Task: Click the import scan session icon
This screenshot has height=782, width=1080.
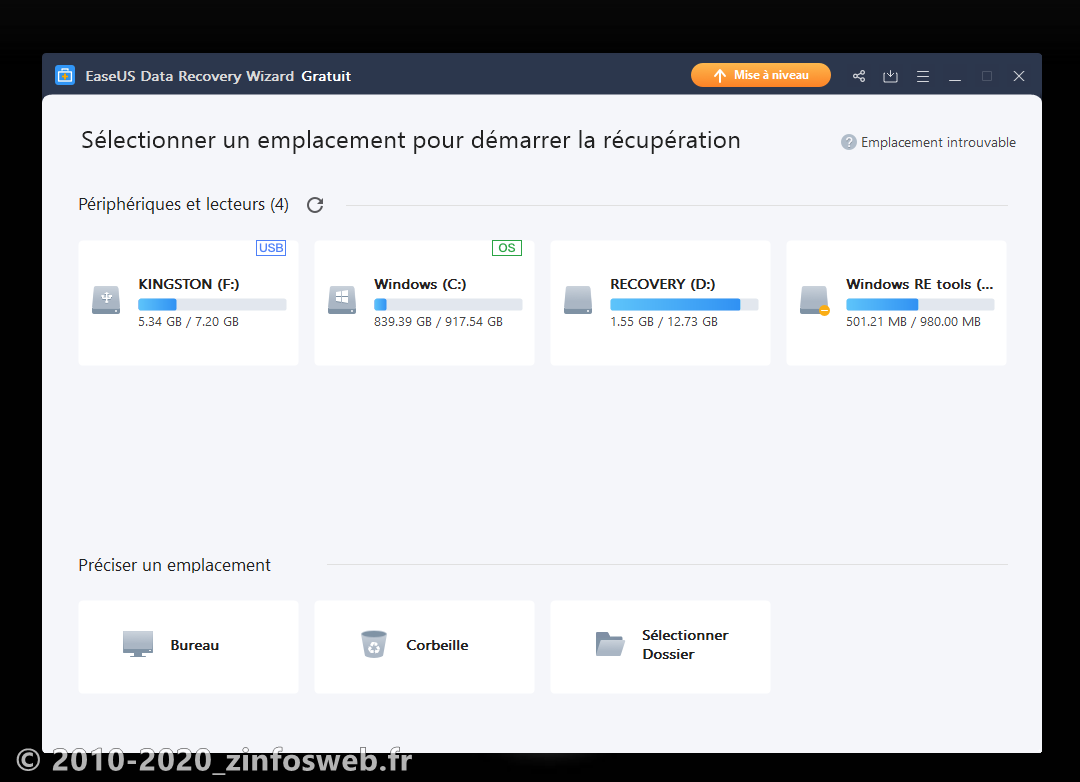Action: click(891, 76)
